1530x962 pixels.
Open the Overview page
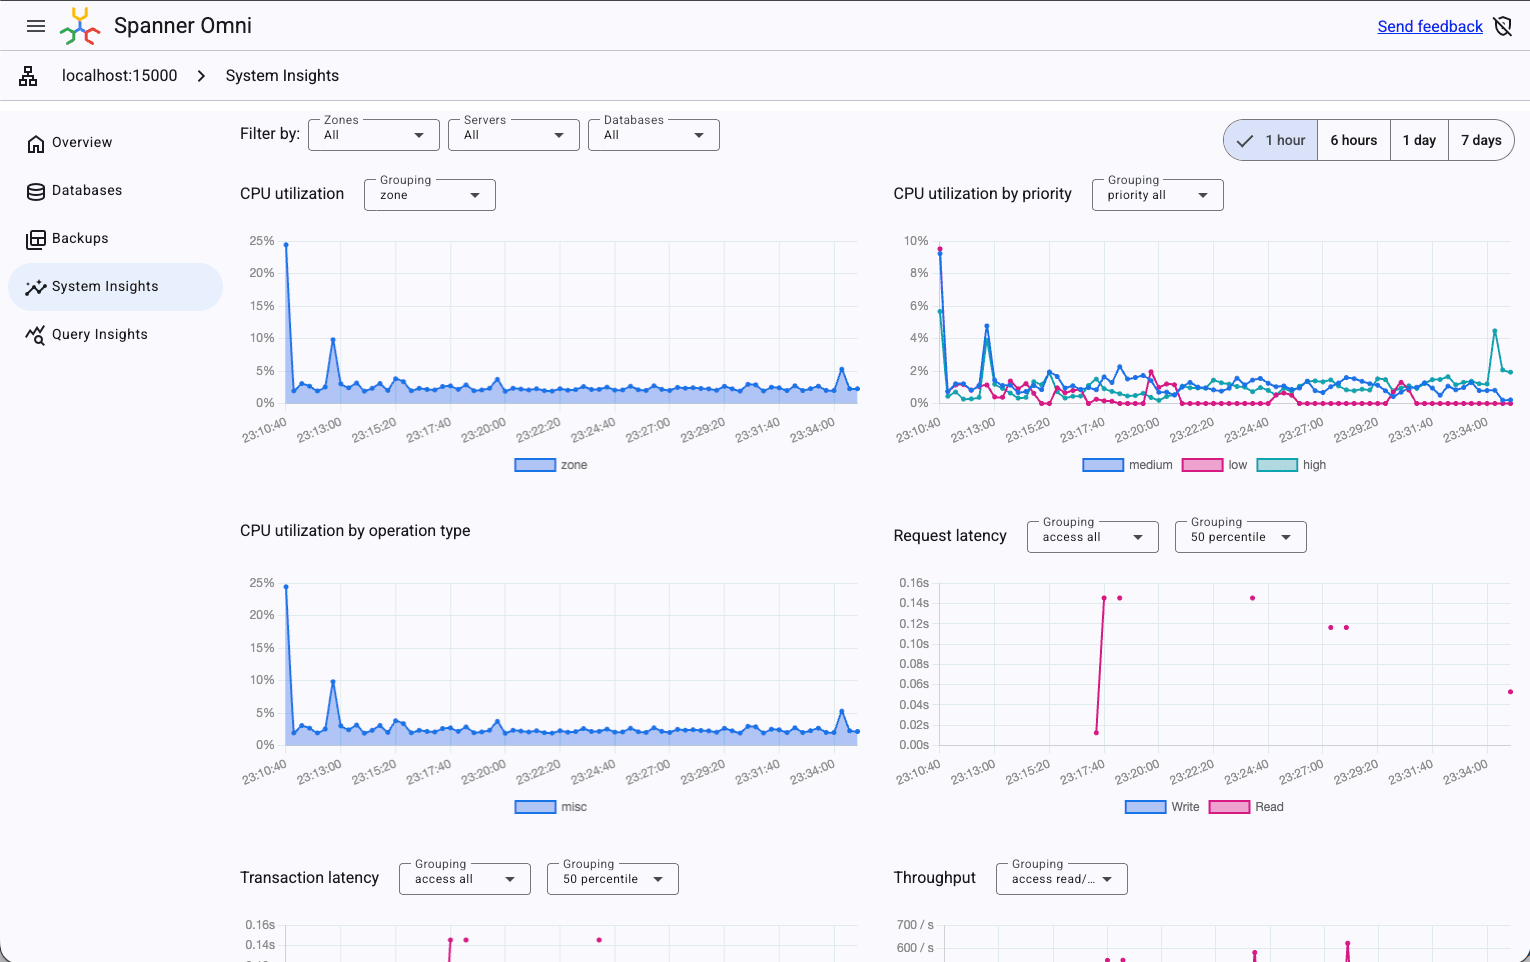click(x=115, y=143)
